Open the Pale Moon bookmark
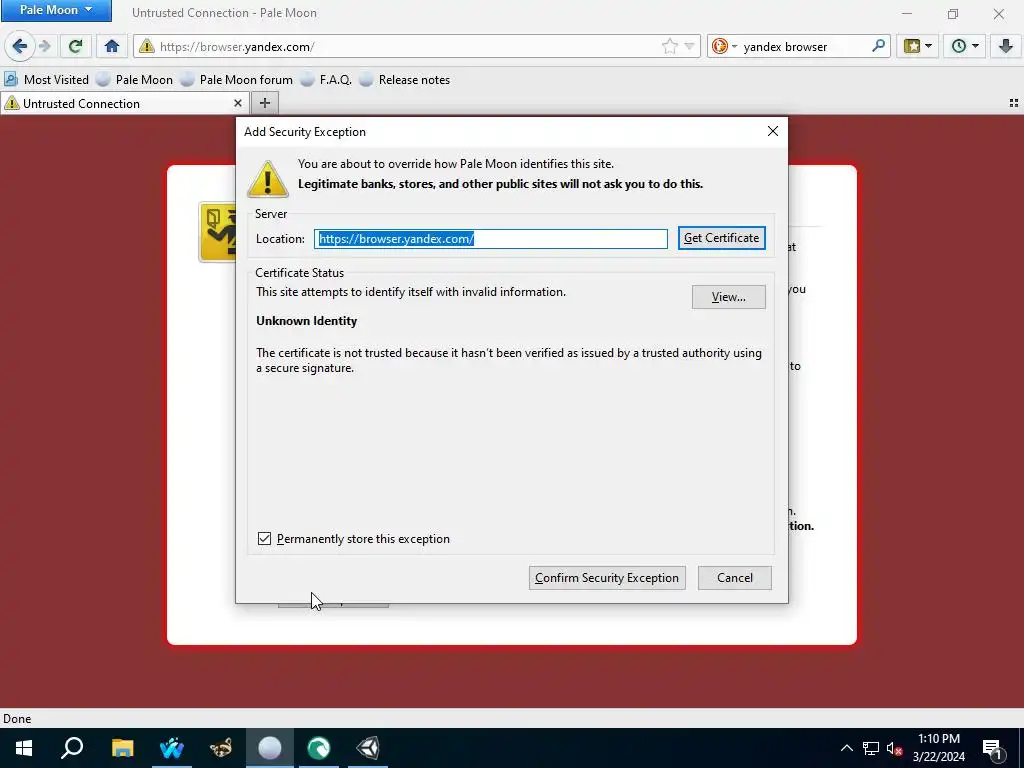 point(135,80)
